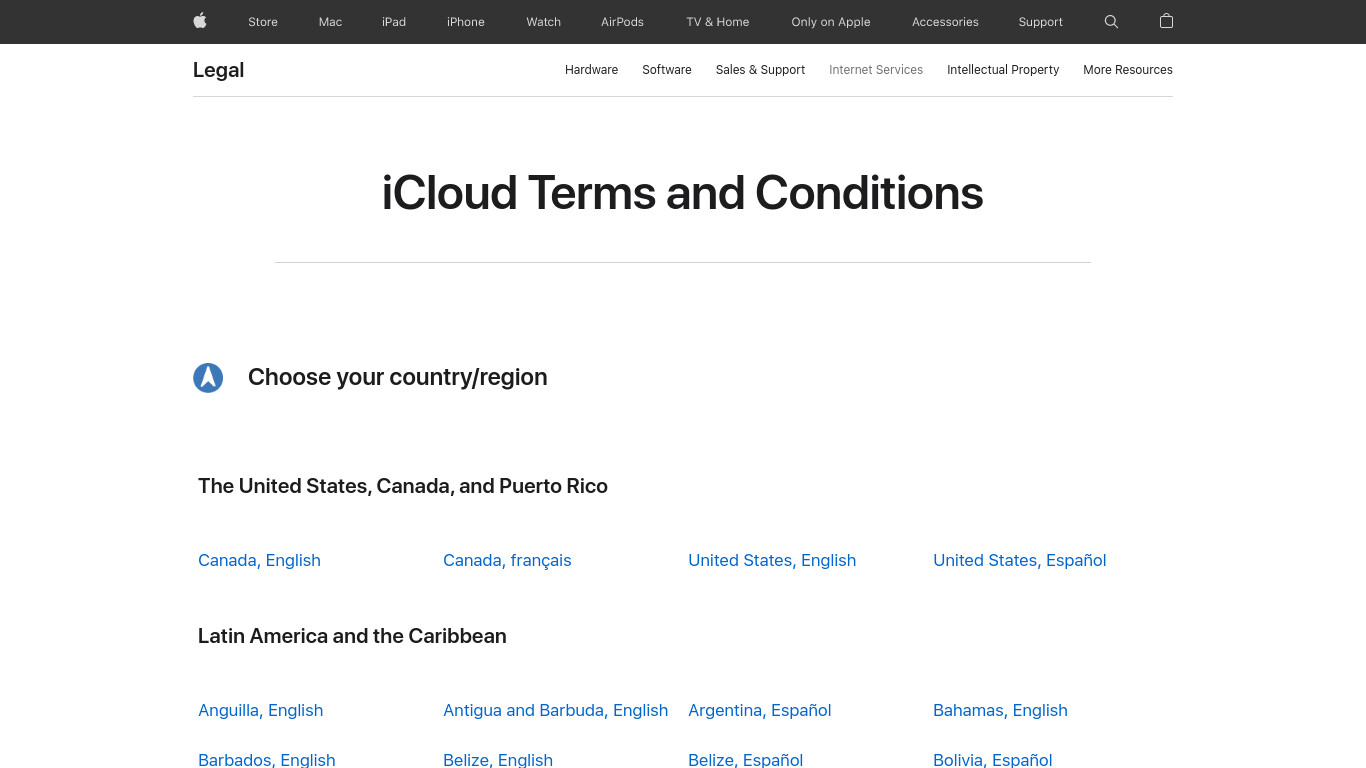Go to the Legal home link
1366x768 pixels.
[218, 70]
